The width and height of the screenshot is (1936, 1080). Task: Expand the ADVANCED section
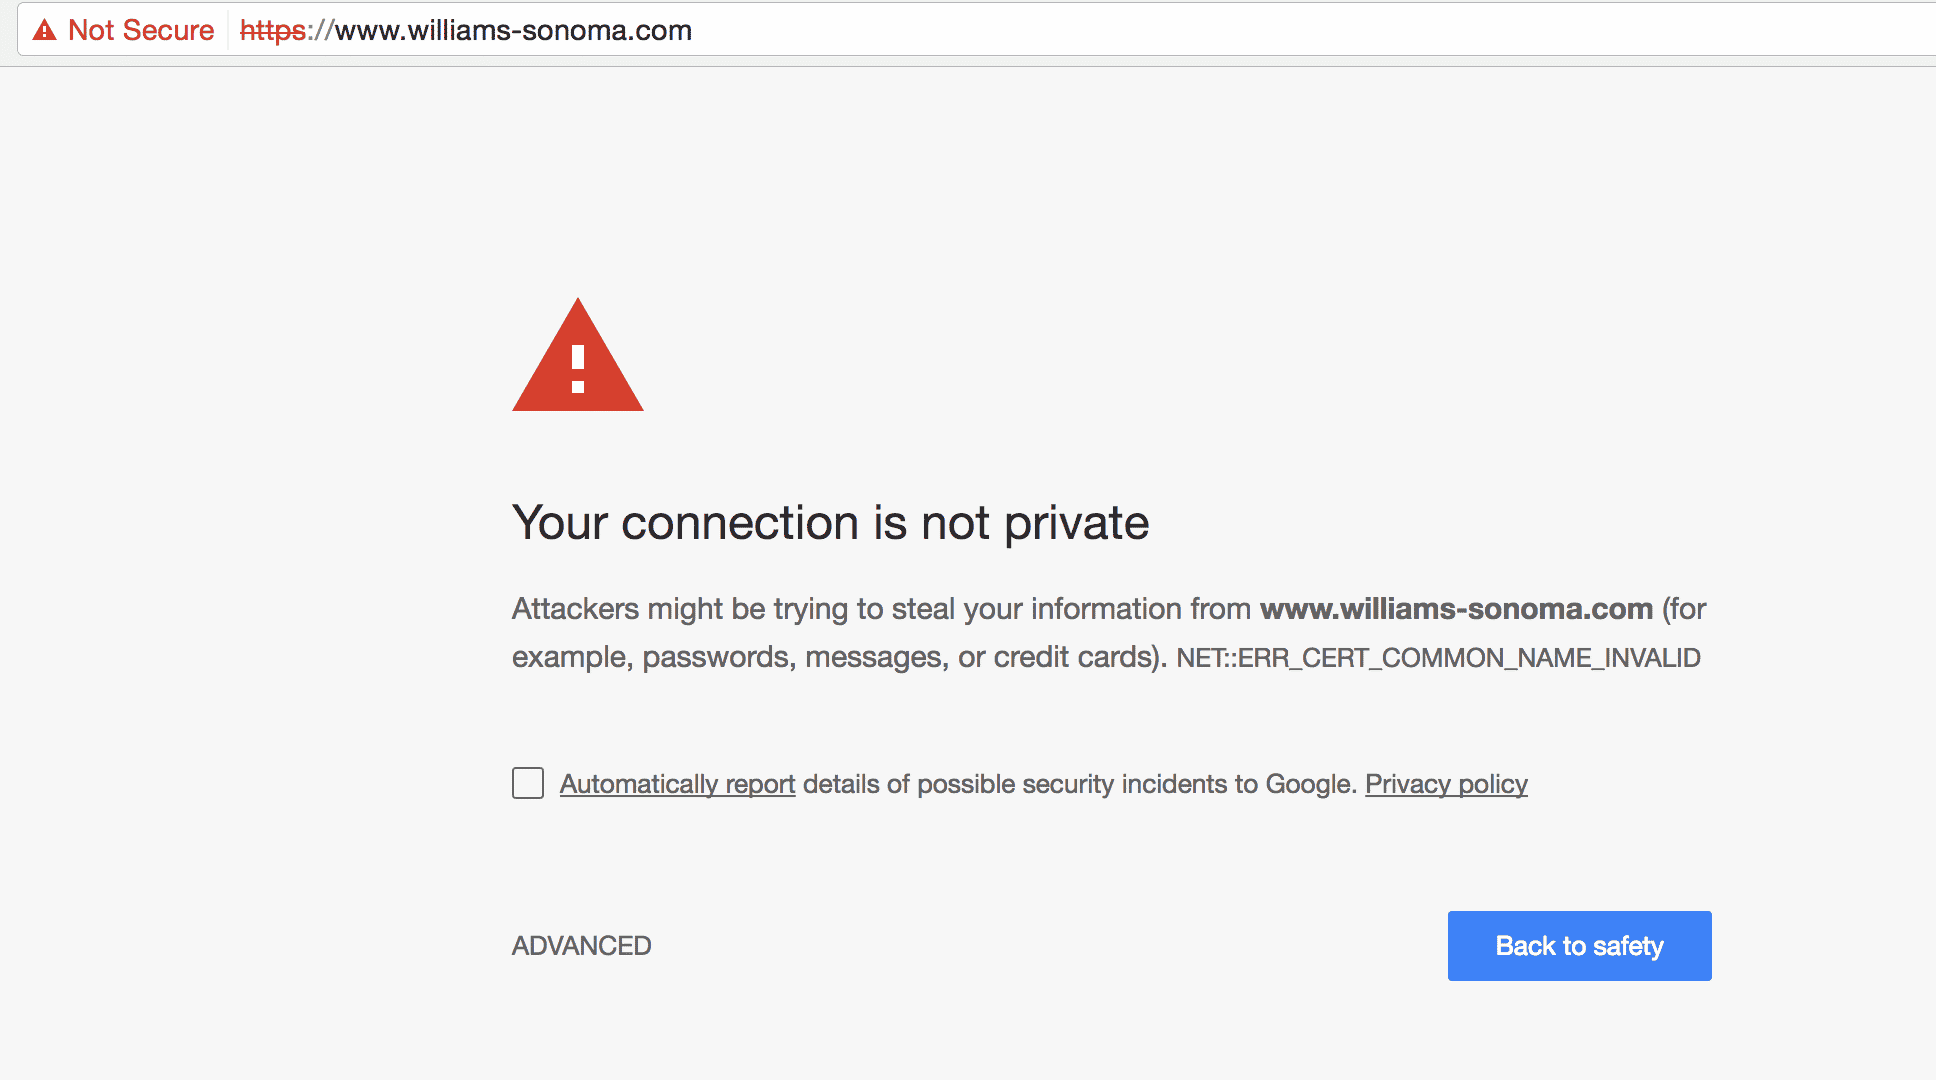click(x=581, y=946)
